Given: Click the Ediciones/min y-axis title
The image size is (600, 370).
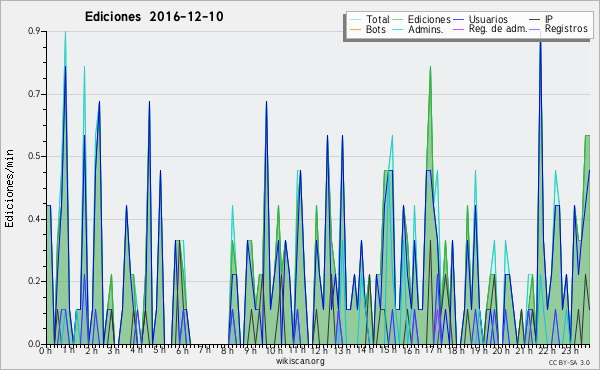Looking at the screenshot, I should [x=9, y=188].
